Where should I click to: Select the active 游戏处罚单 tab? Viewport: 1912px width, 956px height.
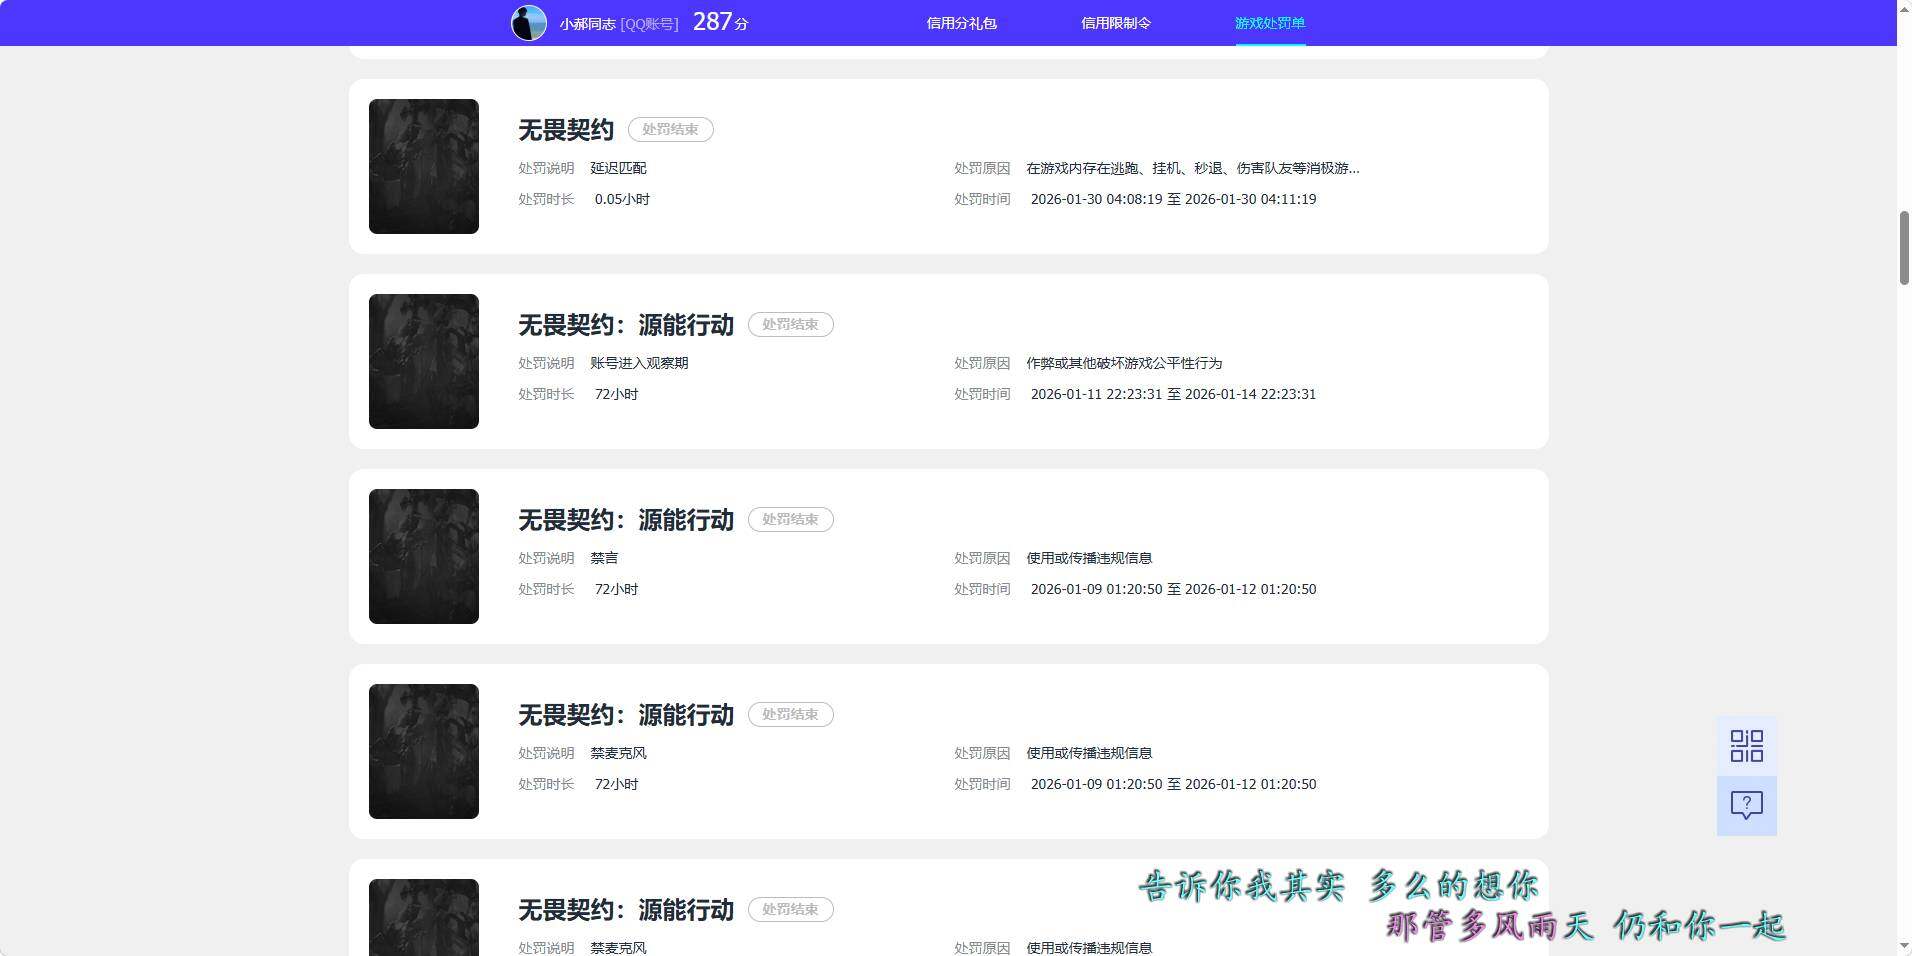1268,22
